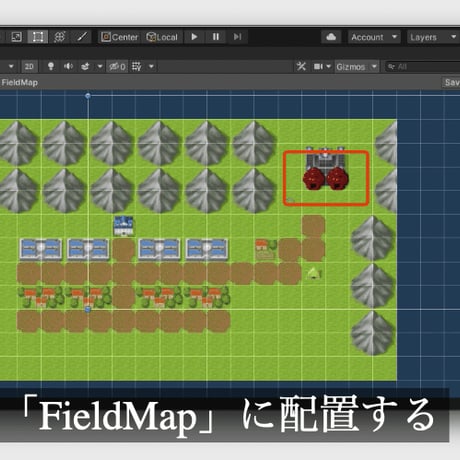Toggle Gizmos button
Viewport: 460px width, 460px height.
tap(350, 67)
